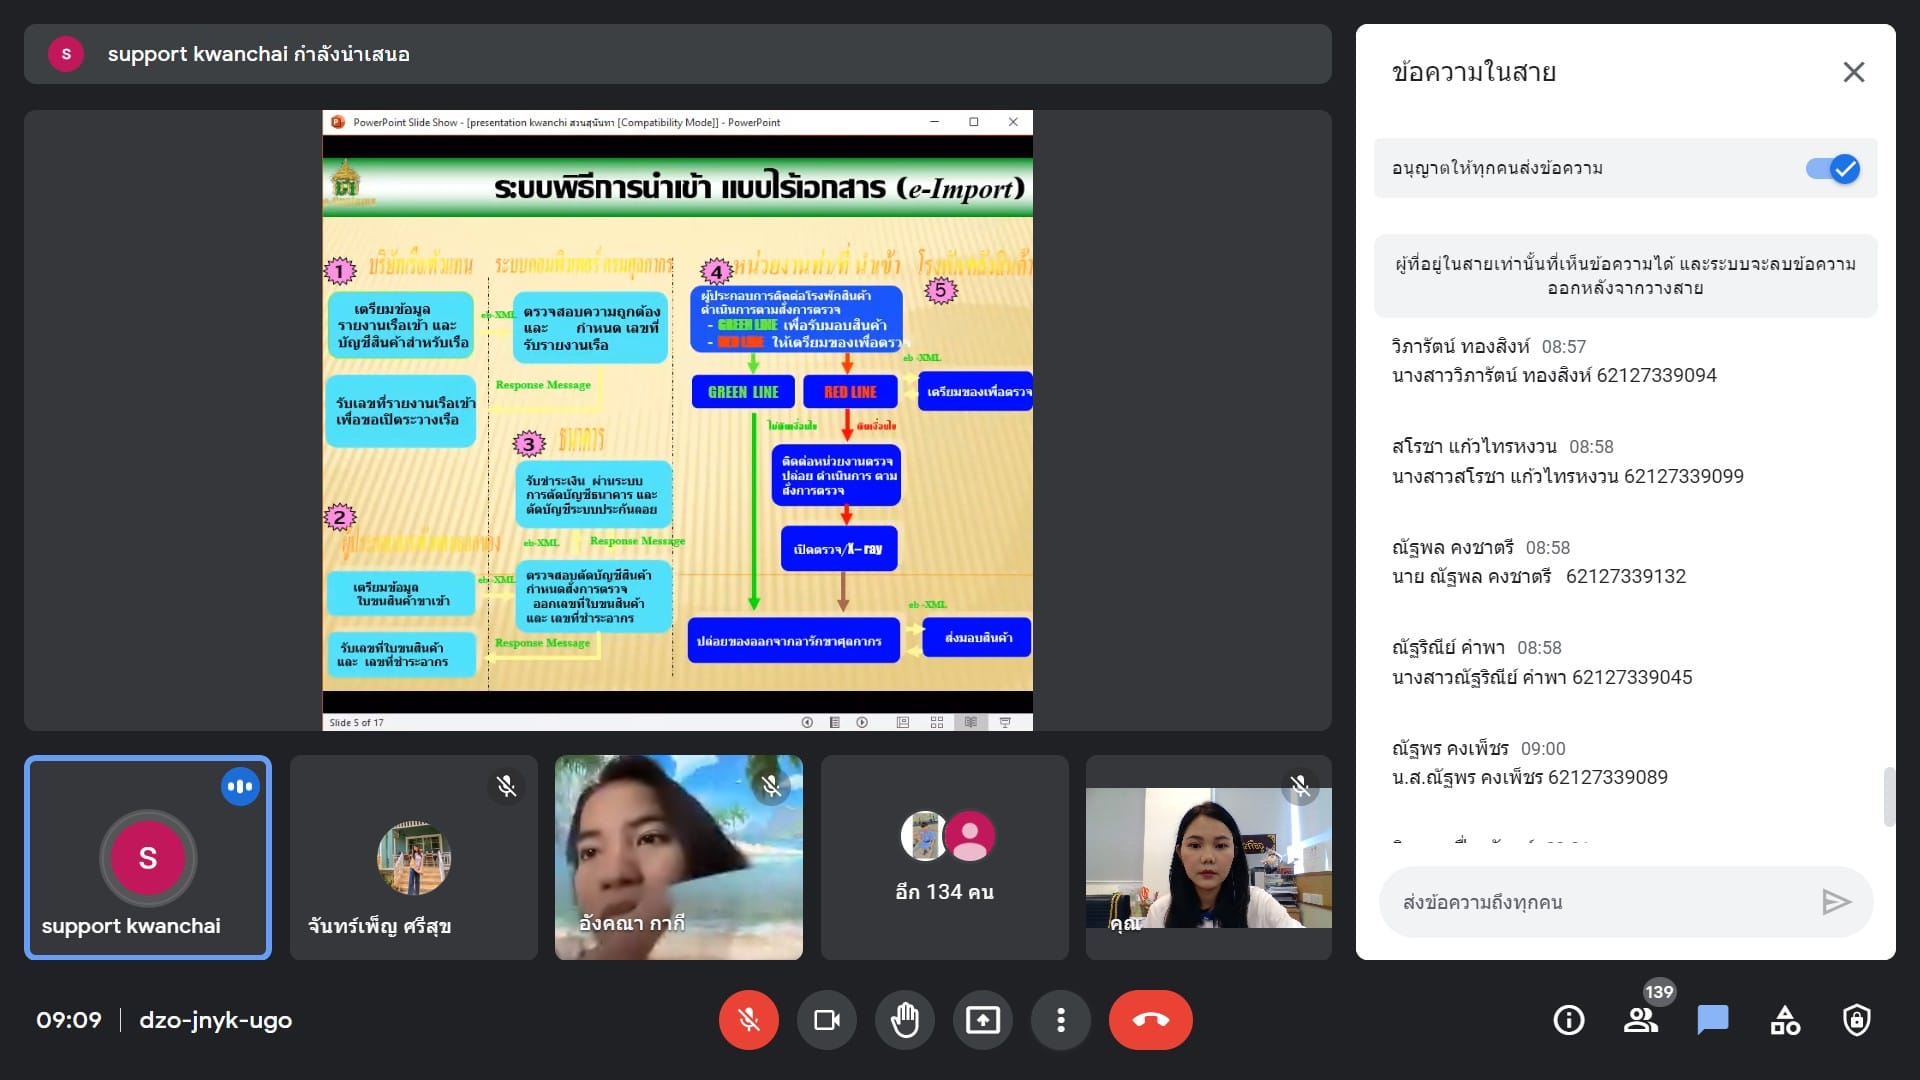Close the in-call messages panel
Viewport: 1920px width, 1080px height.
(x=1853, y=72)
